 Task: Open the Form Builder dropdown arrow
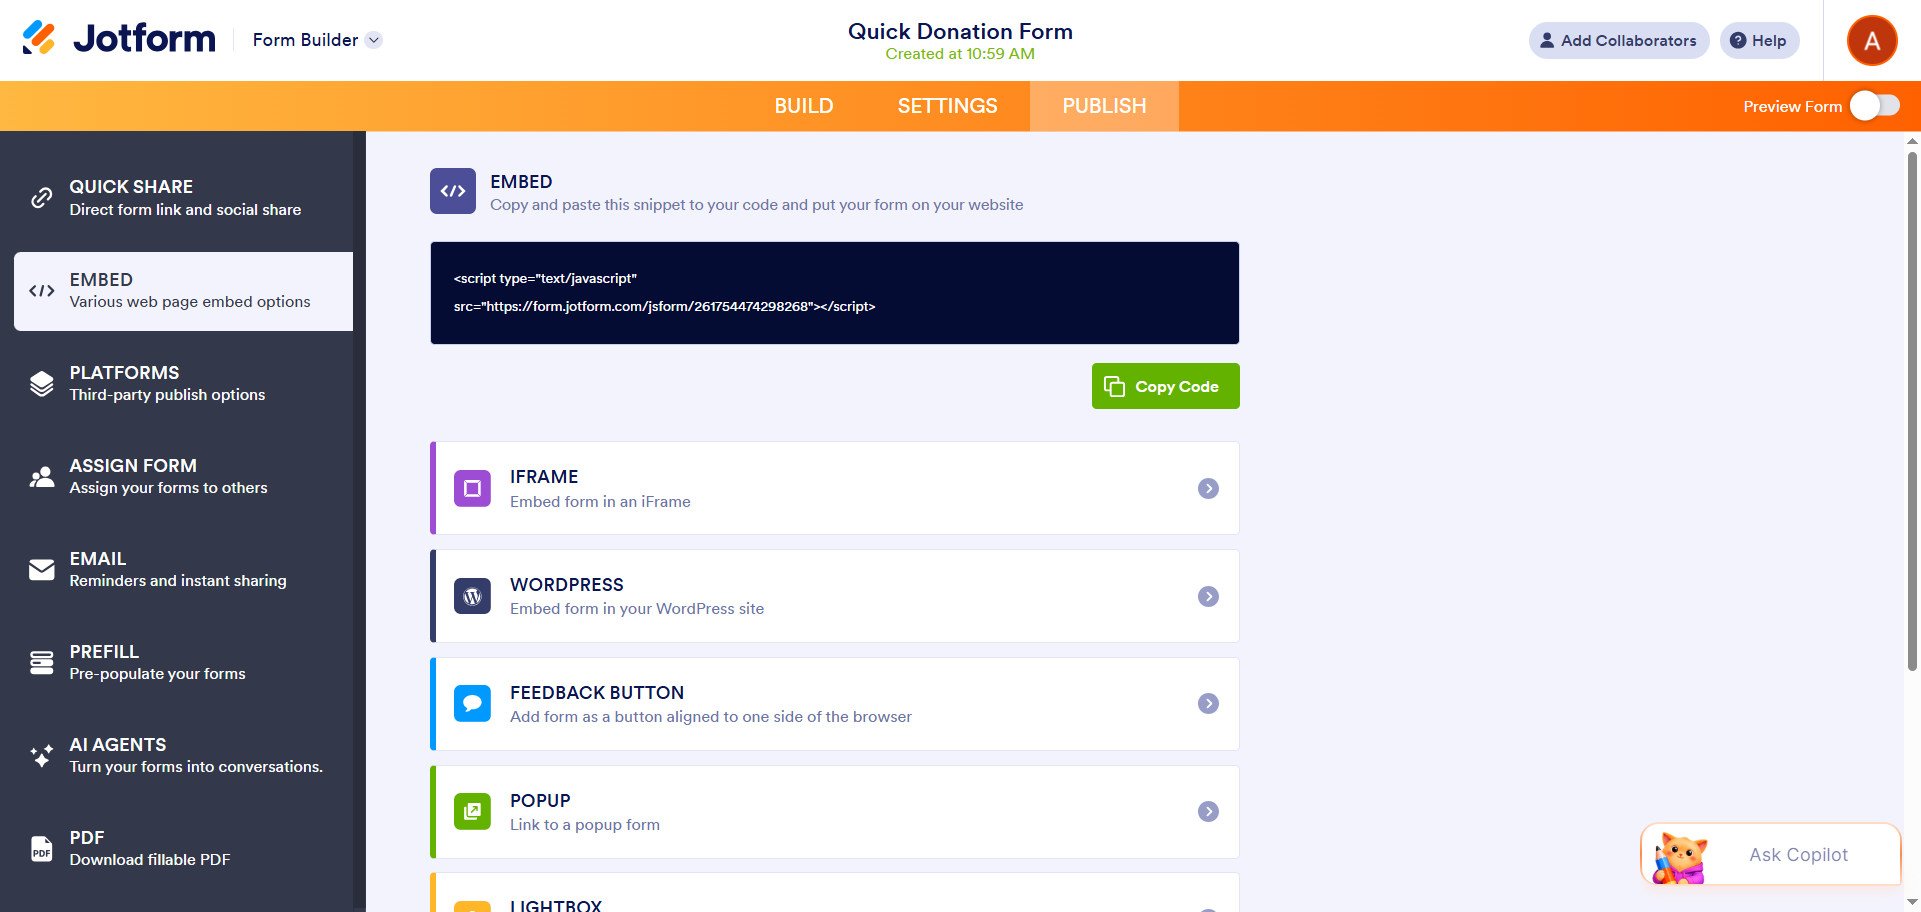tap(374, 40)
